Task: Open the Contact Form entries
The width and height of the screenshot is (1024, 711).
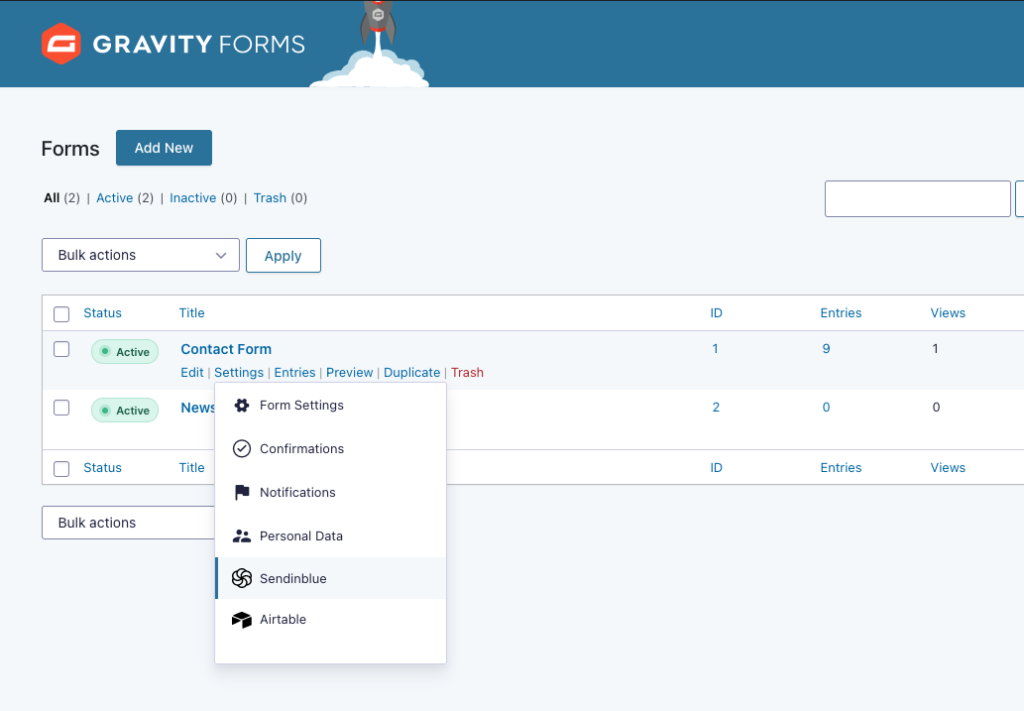Action: pyautogui.click(x=294, y=372)
